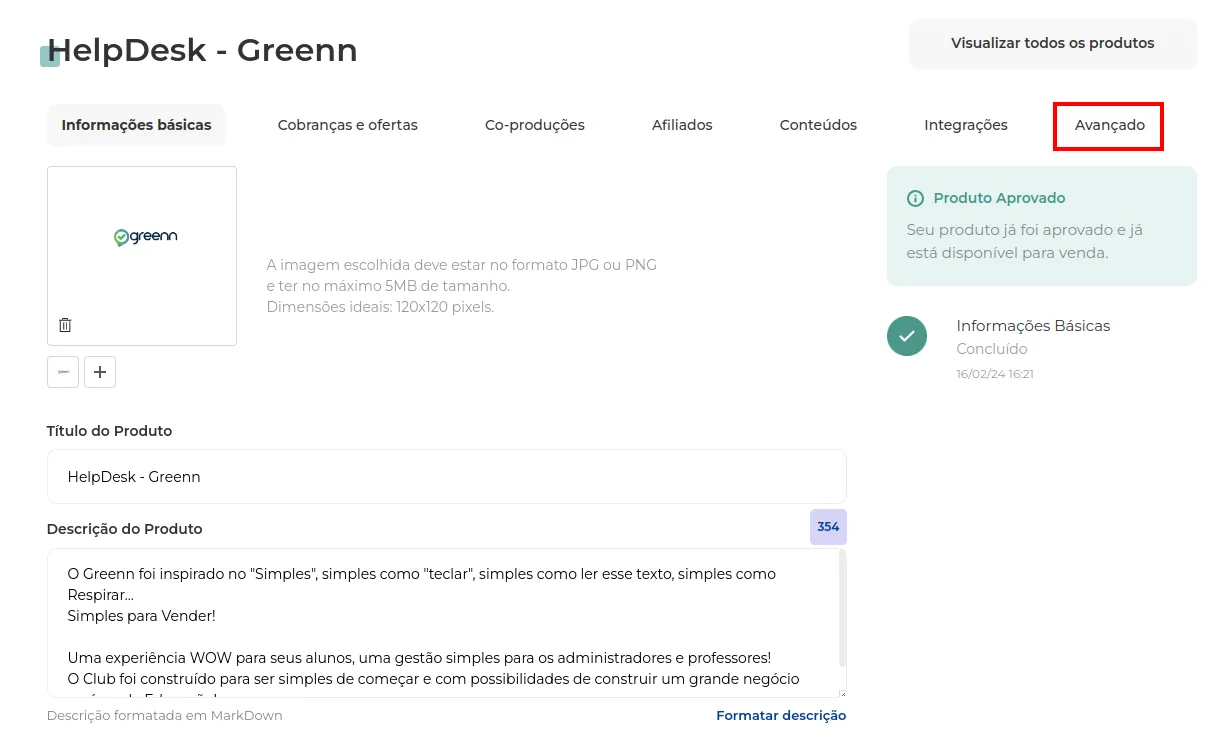Click the Produto Aprovado status title
Screen dimensions: 1214x738
999,198
